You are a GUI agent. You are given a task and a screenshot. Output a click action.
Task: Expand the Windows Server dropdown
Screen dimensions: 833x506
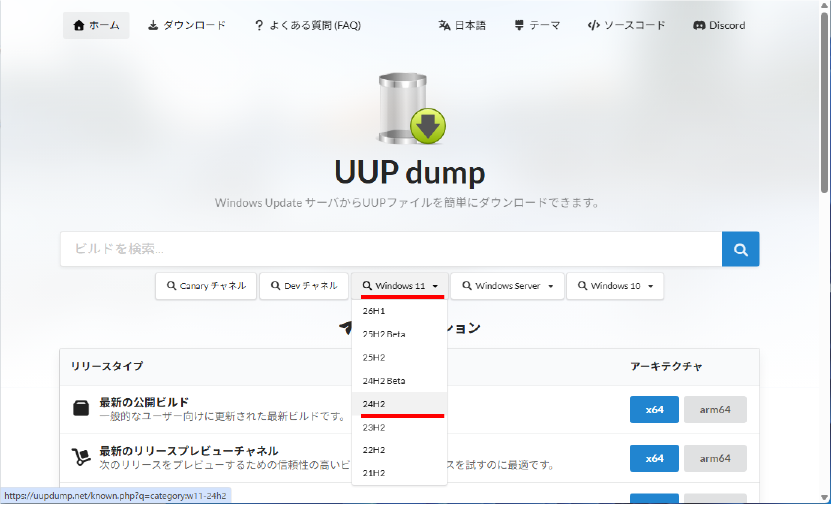pyautogui.click(x=507, y=286)
